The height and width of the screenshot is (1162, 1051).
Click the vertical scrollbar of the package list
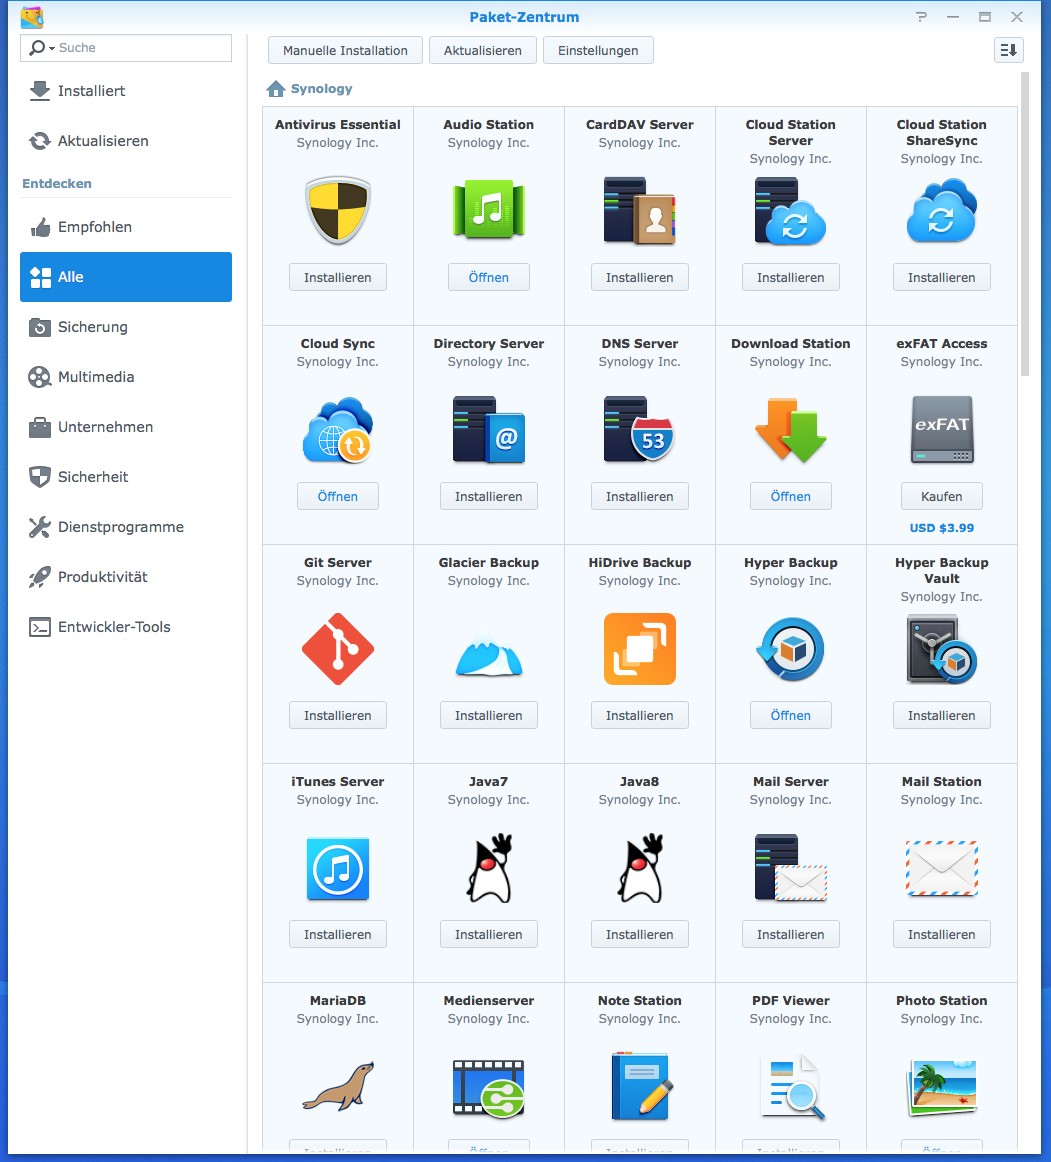click(1025, 225)
